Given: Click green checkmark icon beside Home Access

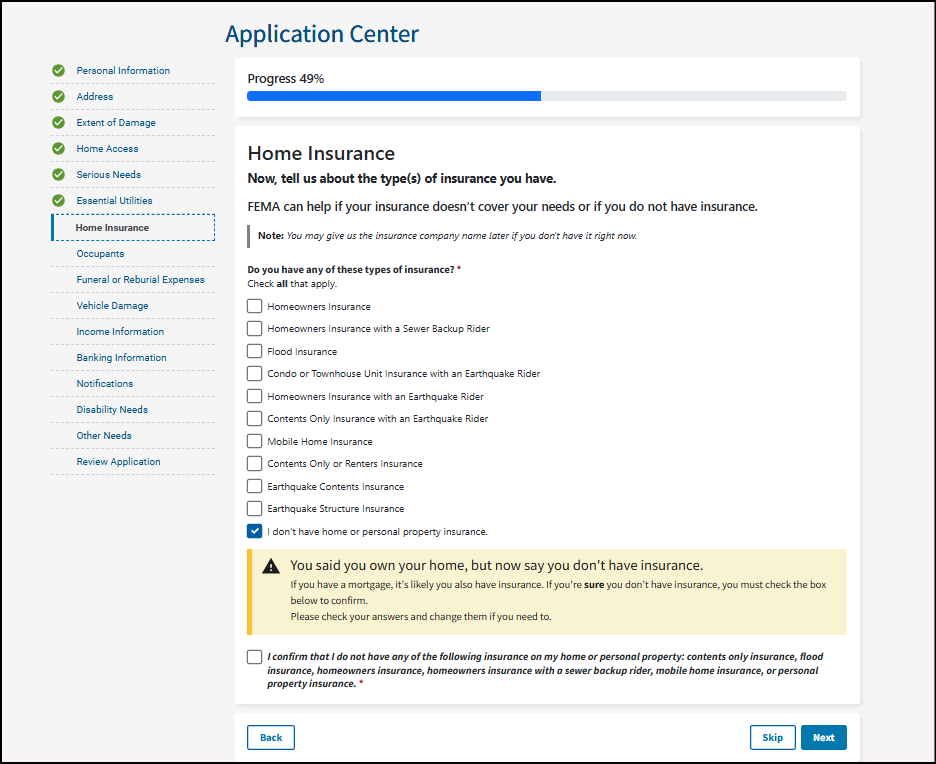Looking at the screenshot, I should [x=59, y=149].
